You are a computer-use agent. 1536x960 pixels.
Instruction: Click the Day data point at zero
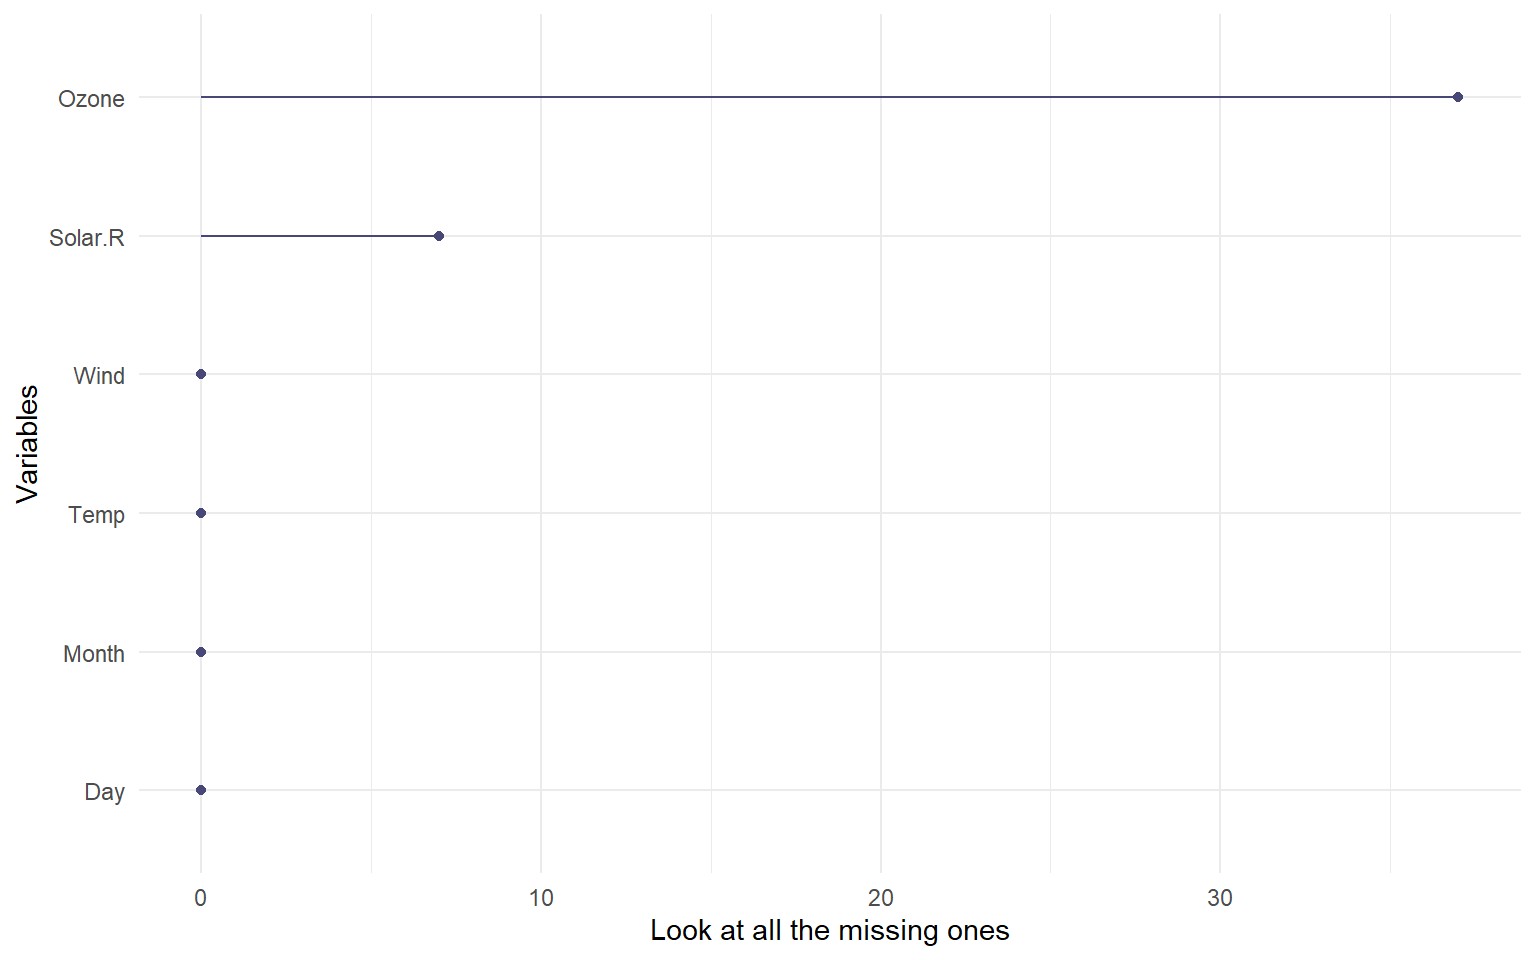point(201,790)
